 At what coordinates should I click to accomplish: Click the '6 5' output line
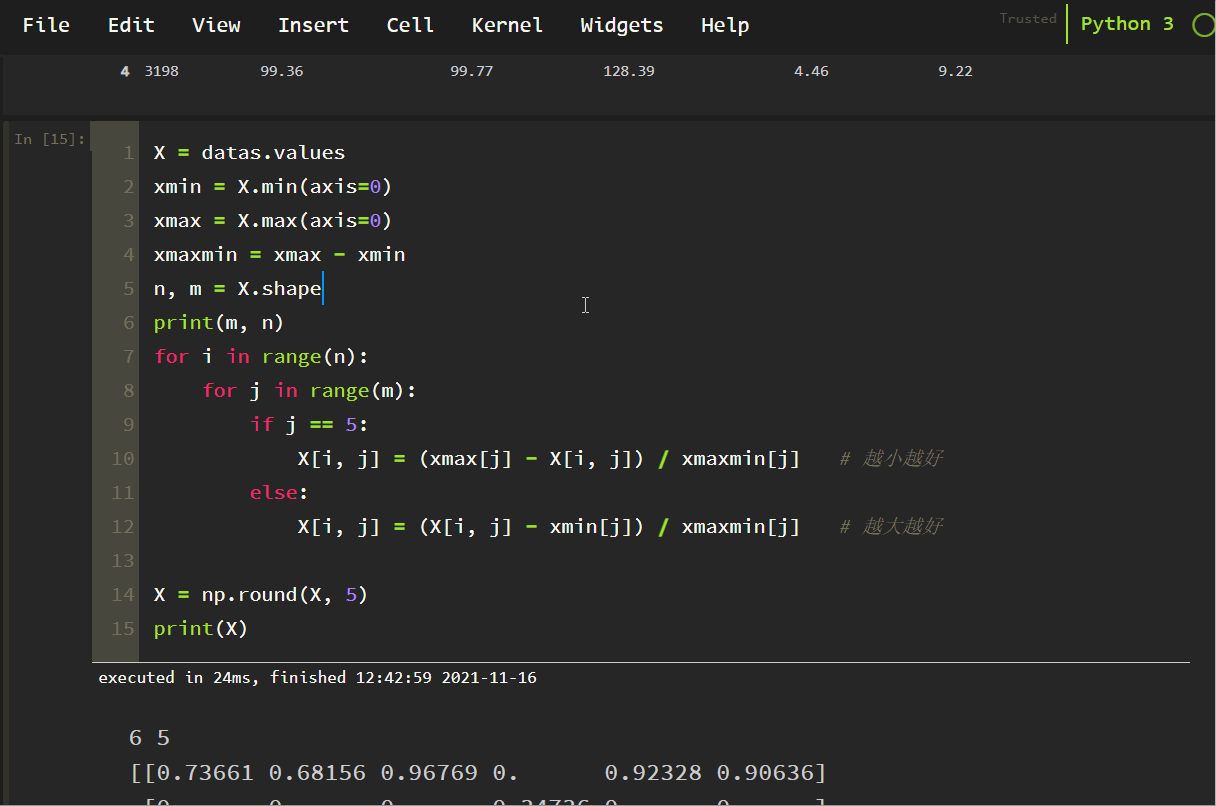149,739
